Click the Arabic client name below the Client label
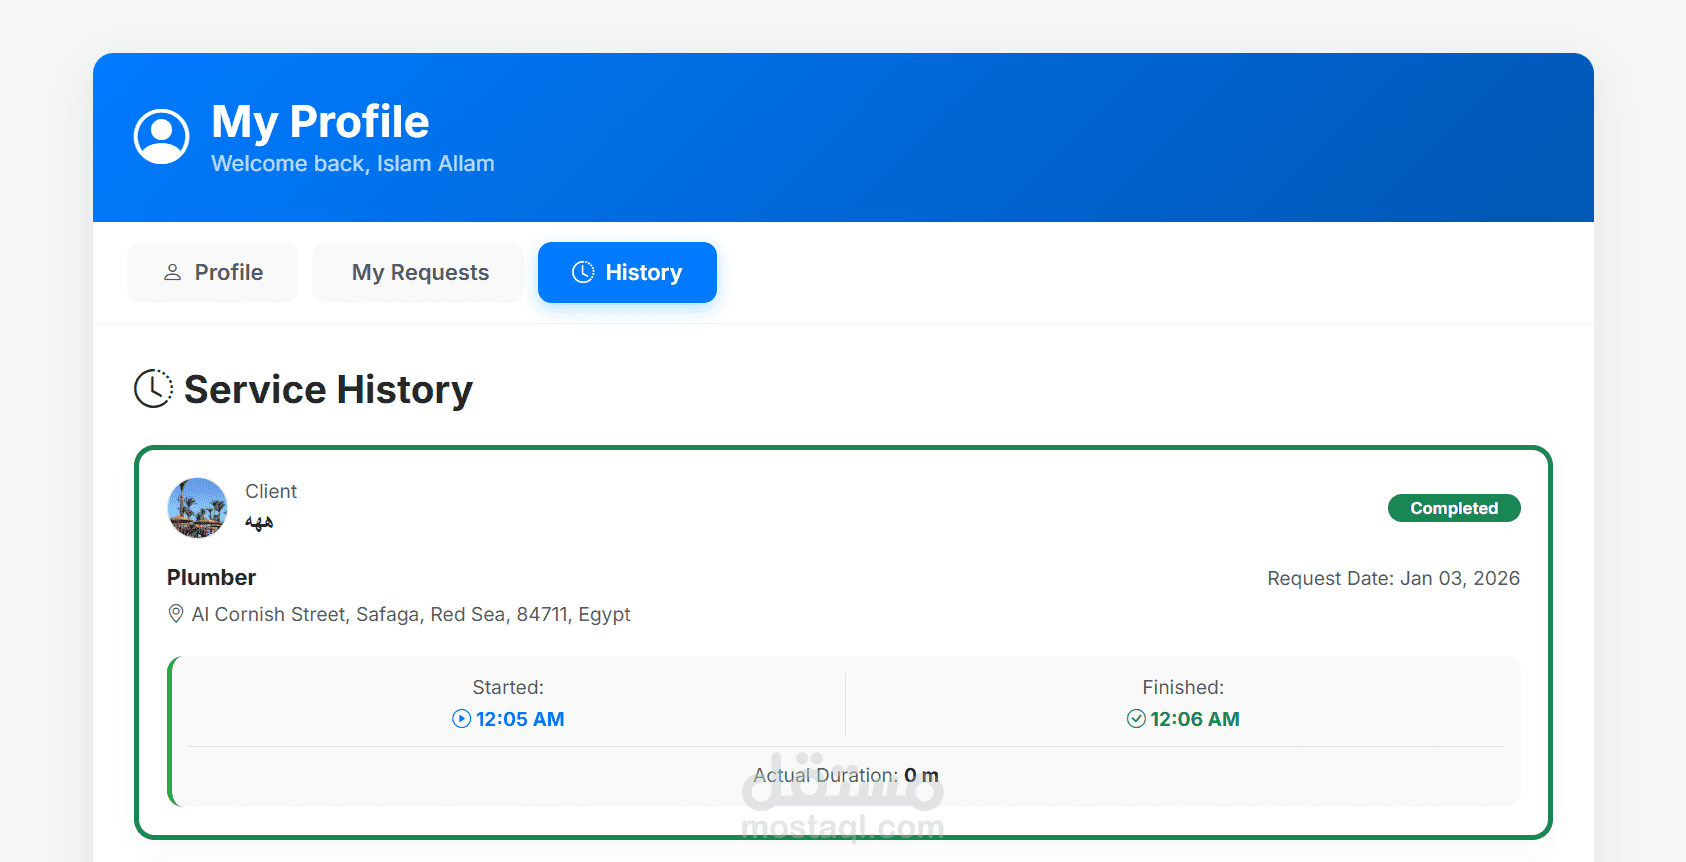1686x862 pixels. pyautogui.click(x=259, y=522)
